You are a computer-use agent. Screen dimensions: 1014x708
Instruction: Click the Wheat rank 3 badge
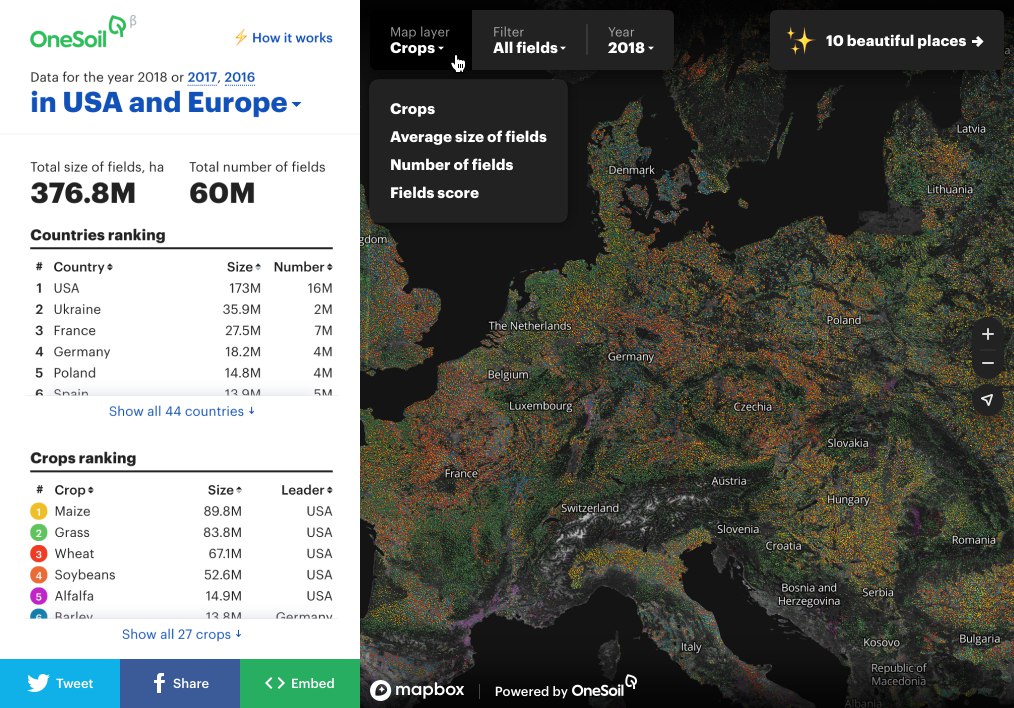(39, 554)
